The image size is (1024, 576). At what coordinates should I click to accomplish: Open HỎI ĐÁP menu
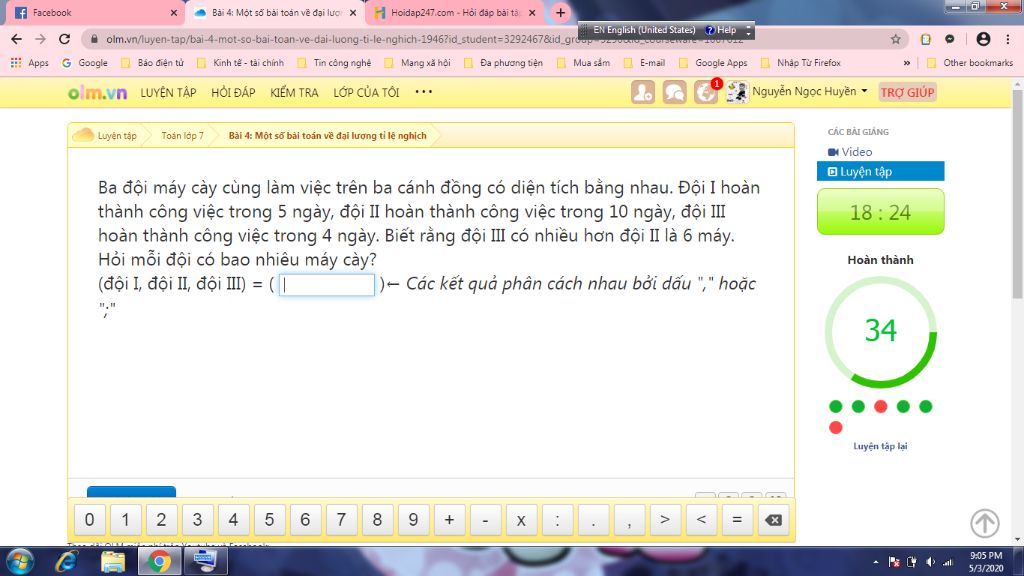(x=233, y=93)
